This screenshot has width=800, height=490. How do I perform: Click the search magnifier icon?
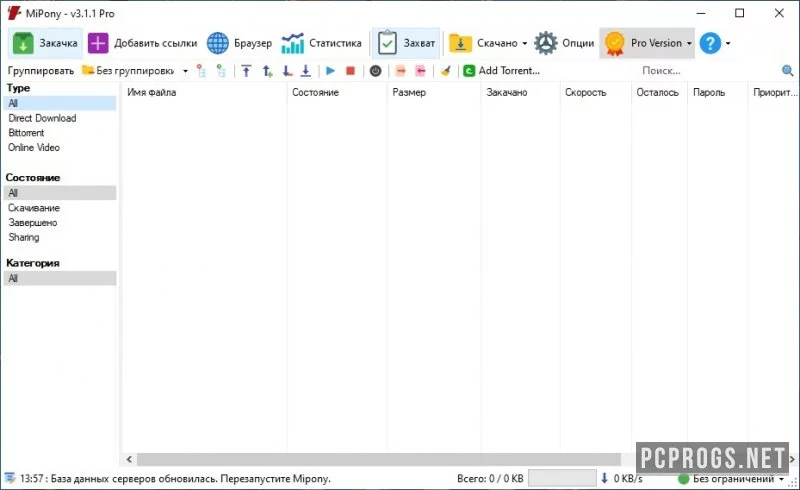click(787, 71)
